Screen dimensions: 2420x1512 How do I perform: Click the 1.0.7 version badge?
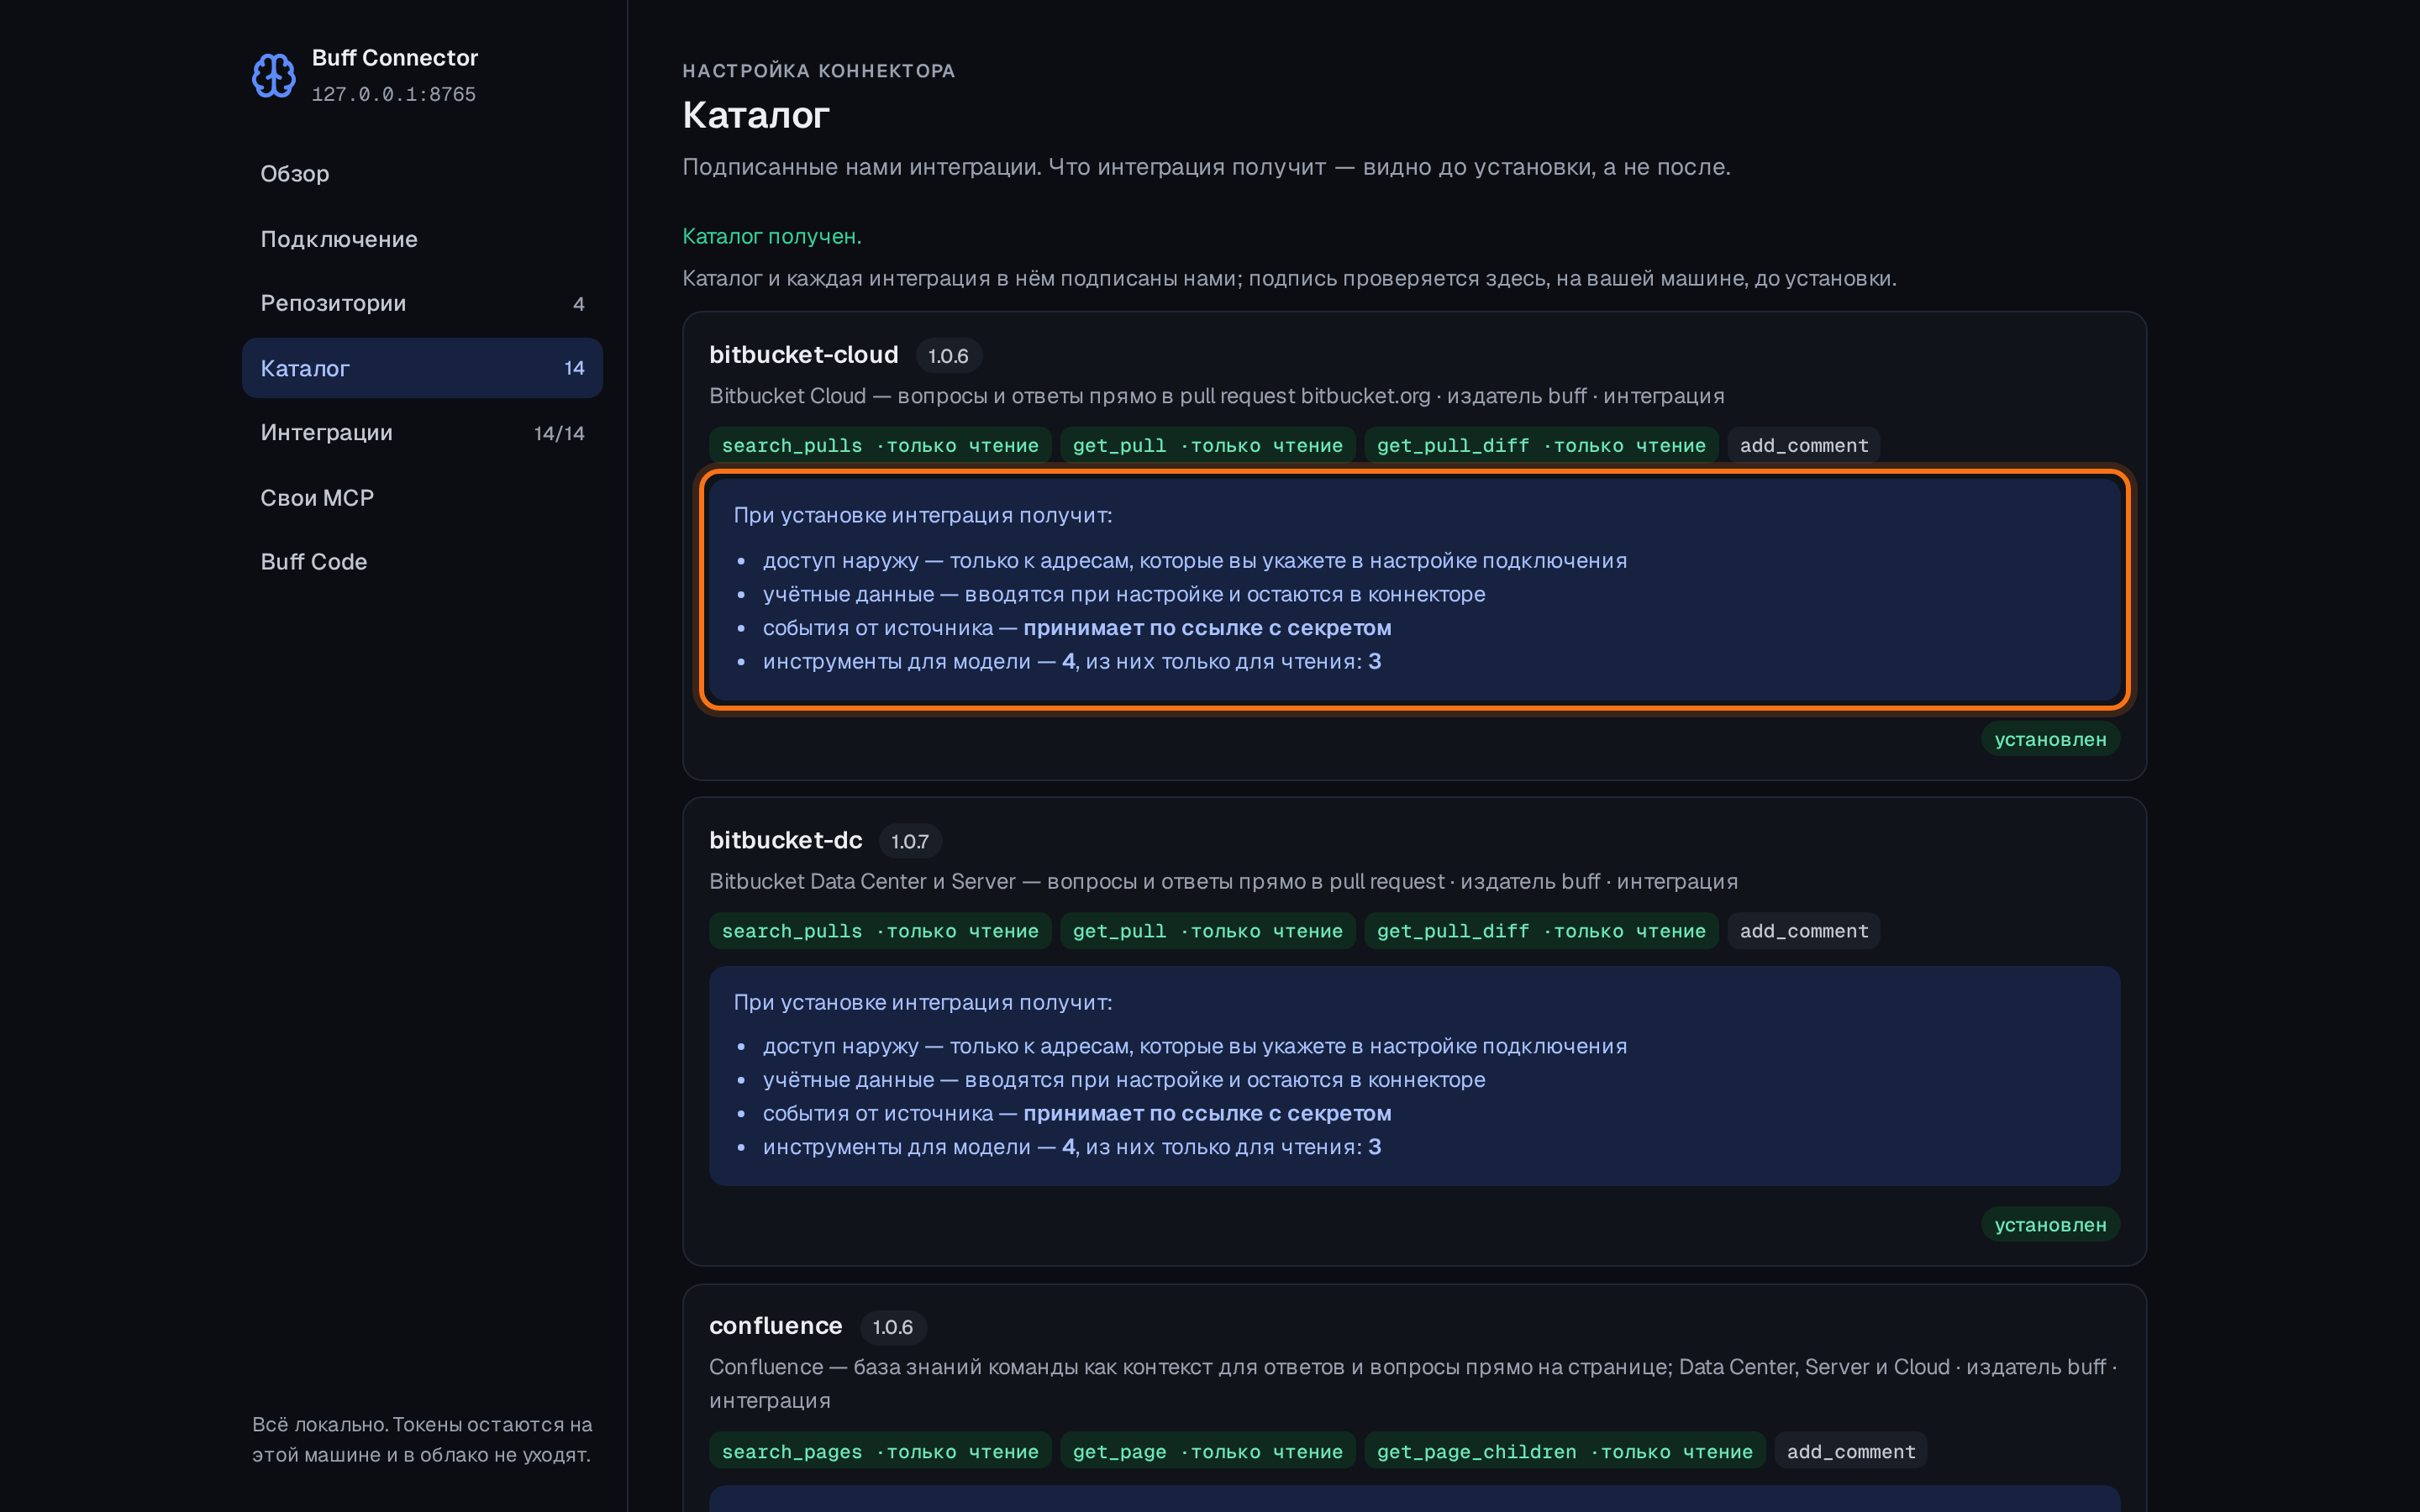pyautogui.click(x=910, y=842)
